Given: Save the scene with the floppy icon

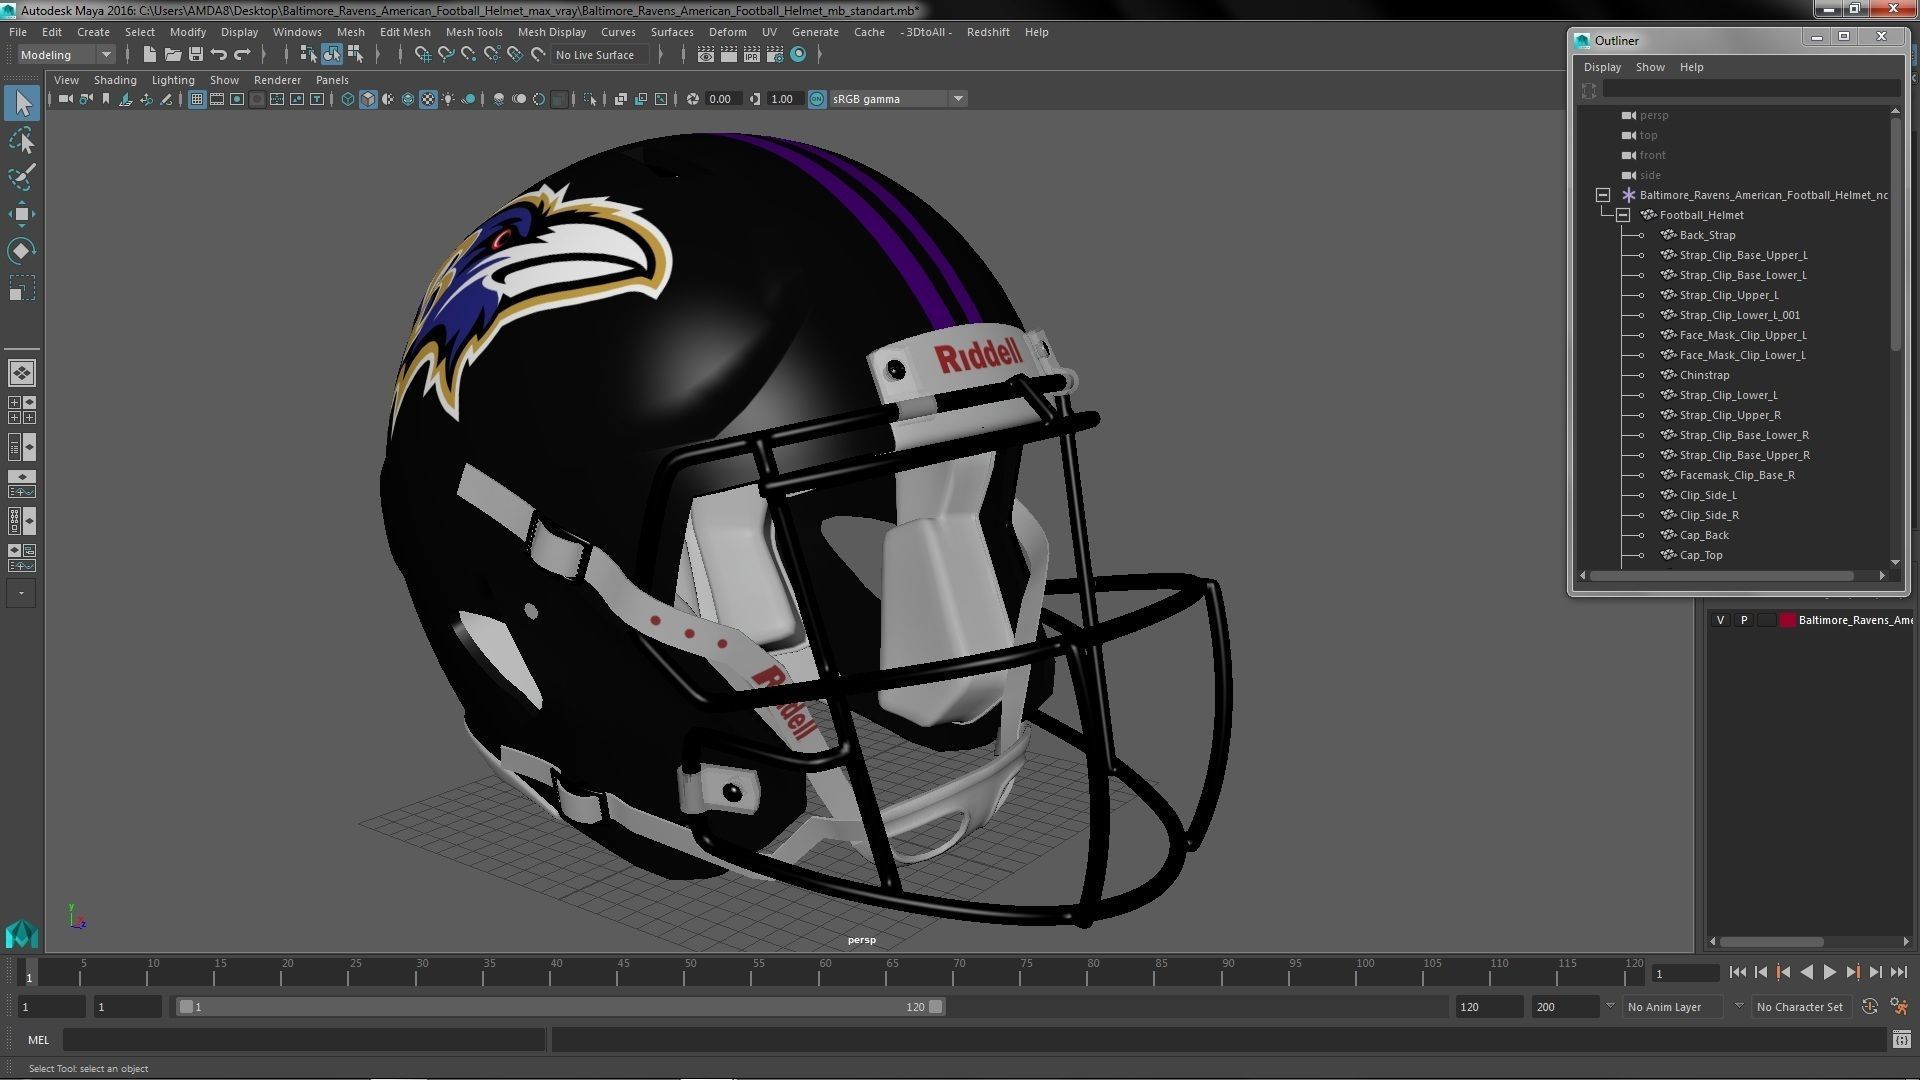Looking at the screenshot, I should tap(196, 54).
